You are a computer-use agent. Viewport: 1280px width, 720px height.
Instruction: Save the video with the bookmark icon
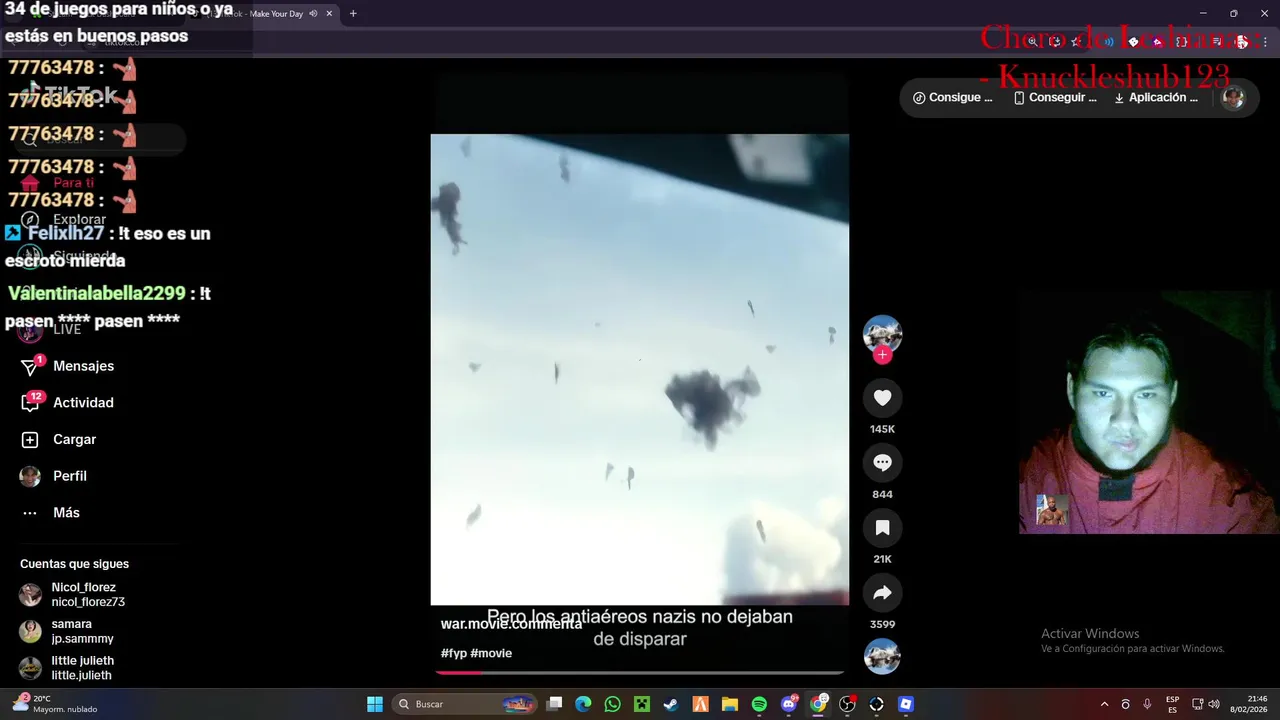click(882, 528)
